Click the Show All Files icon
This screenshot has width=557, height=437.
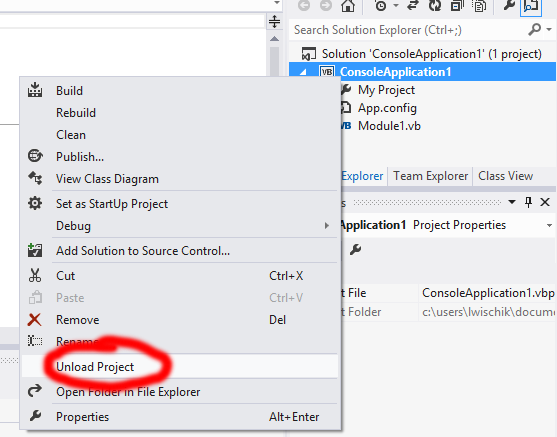[x=479, y=6]
